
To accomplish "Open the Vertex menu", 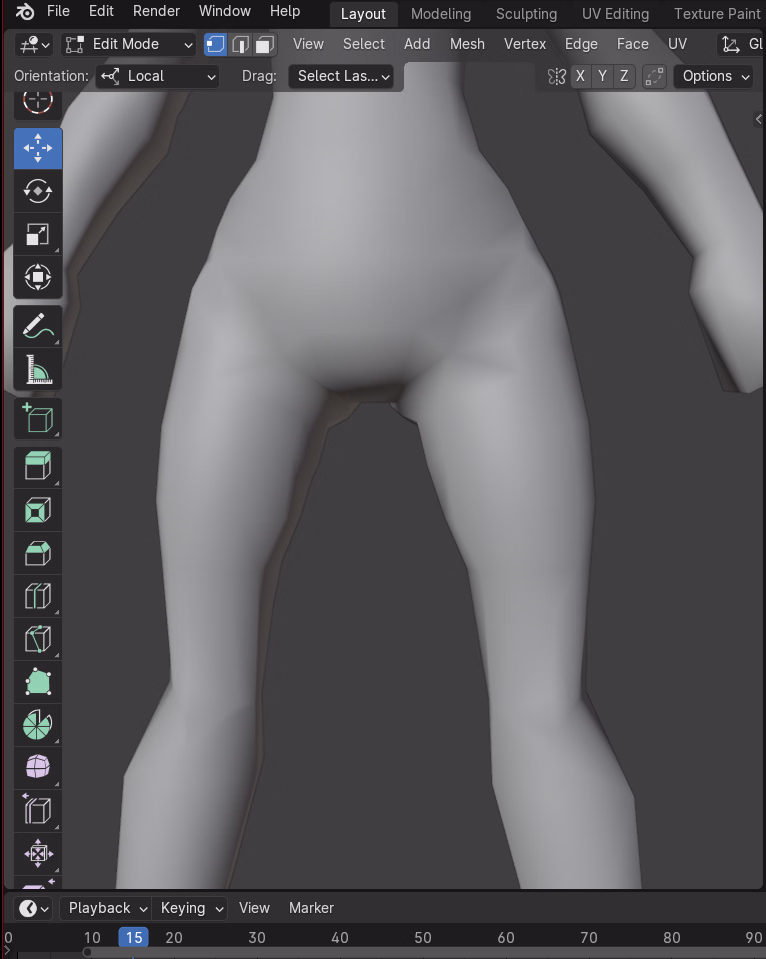I will [525, 44].
